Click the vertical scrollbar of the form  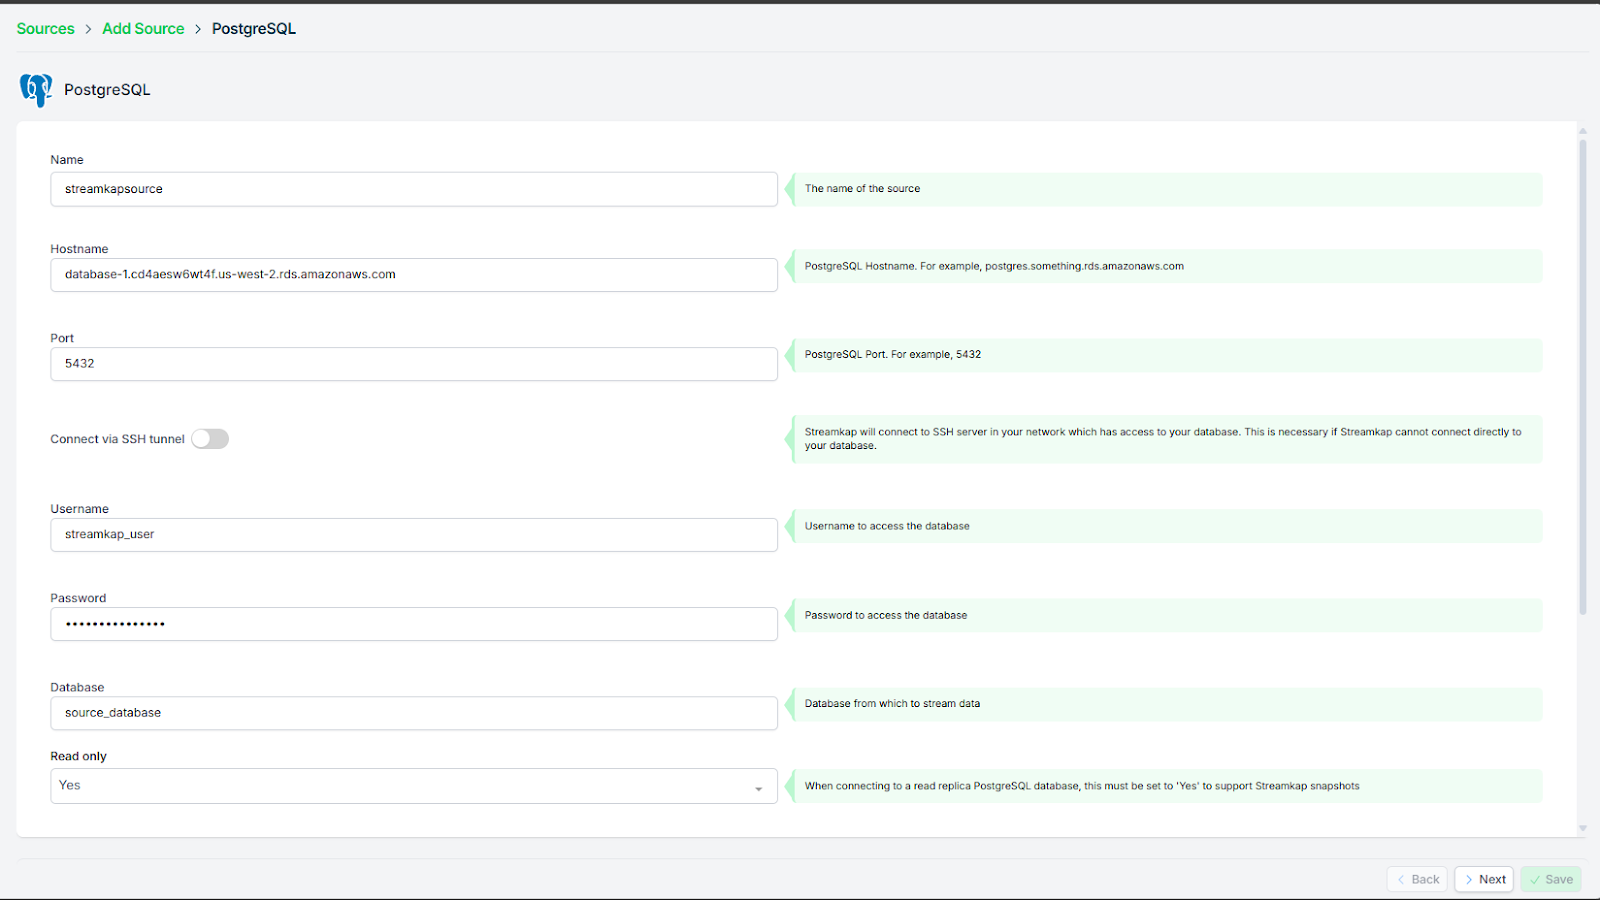click(1583, 377)
